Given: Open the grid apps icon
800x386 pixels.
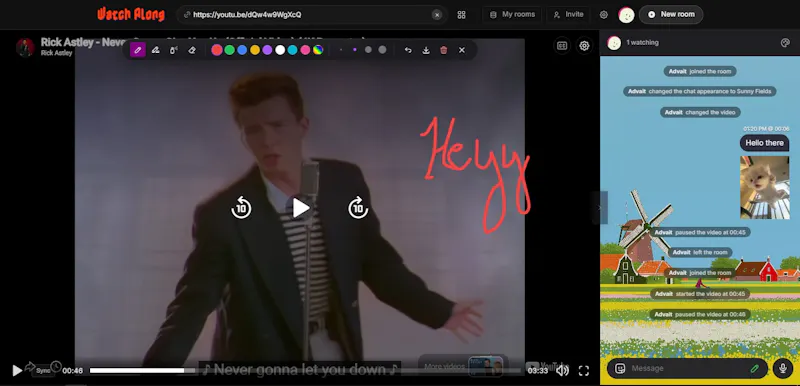Looking at the screenshot, I should pyautogui.click(x=461, y=15).
